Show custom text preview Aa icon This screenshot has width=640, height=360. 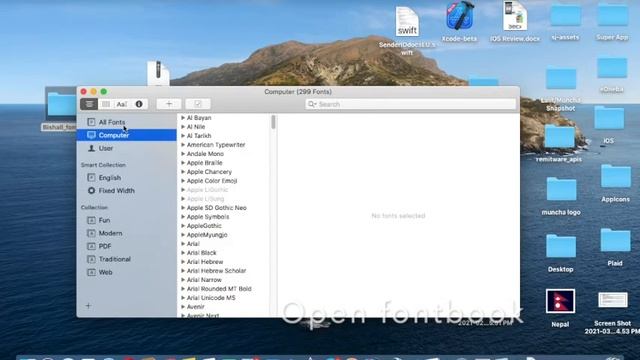pyautogui.click(x=122, y=104)
